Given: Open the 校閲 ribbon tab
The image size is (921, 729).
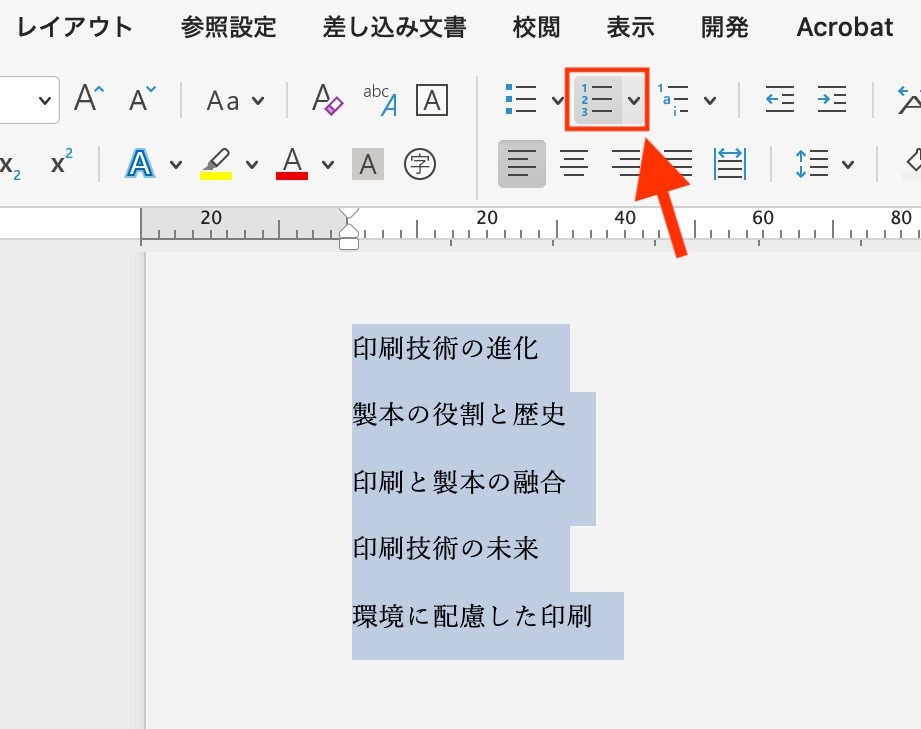Looking at the screenshot, I should coord(536,27).
